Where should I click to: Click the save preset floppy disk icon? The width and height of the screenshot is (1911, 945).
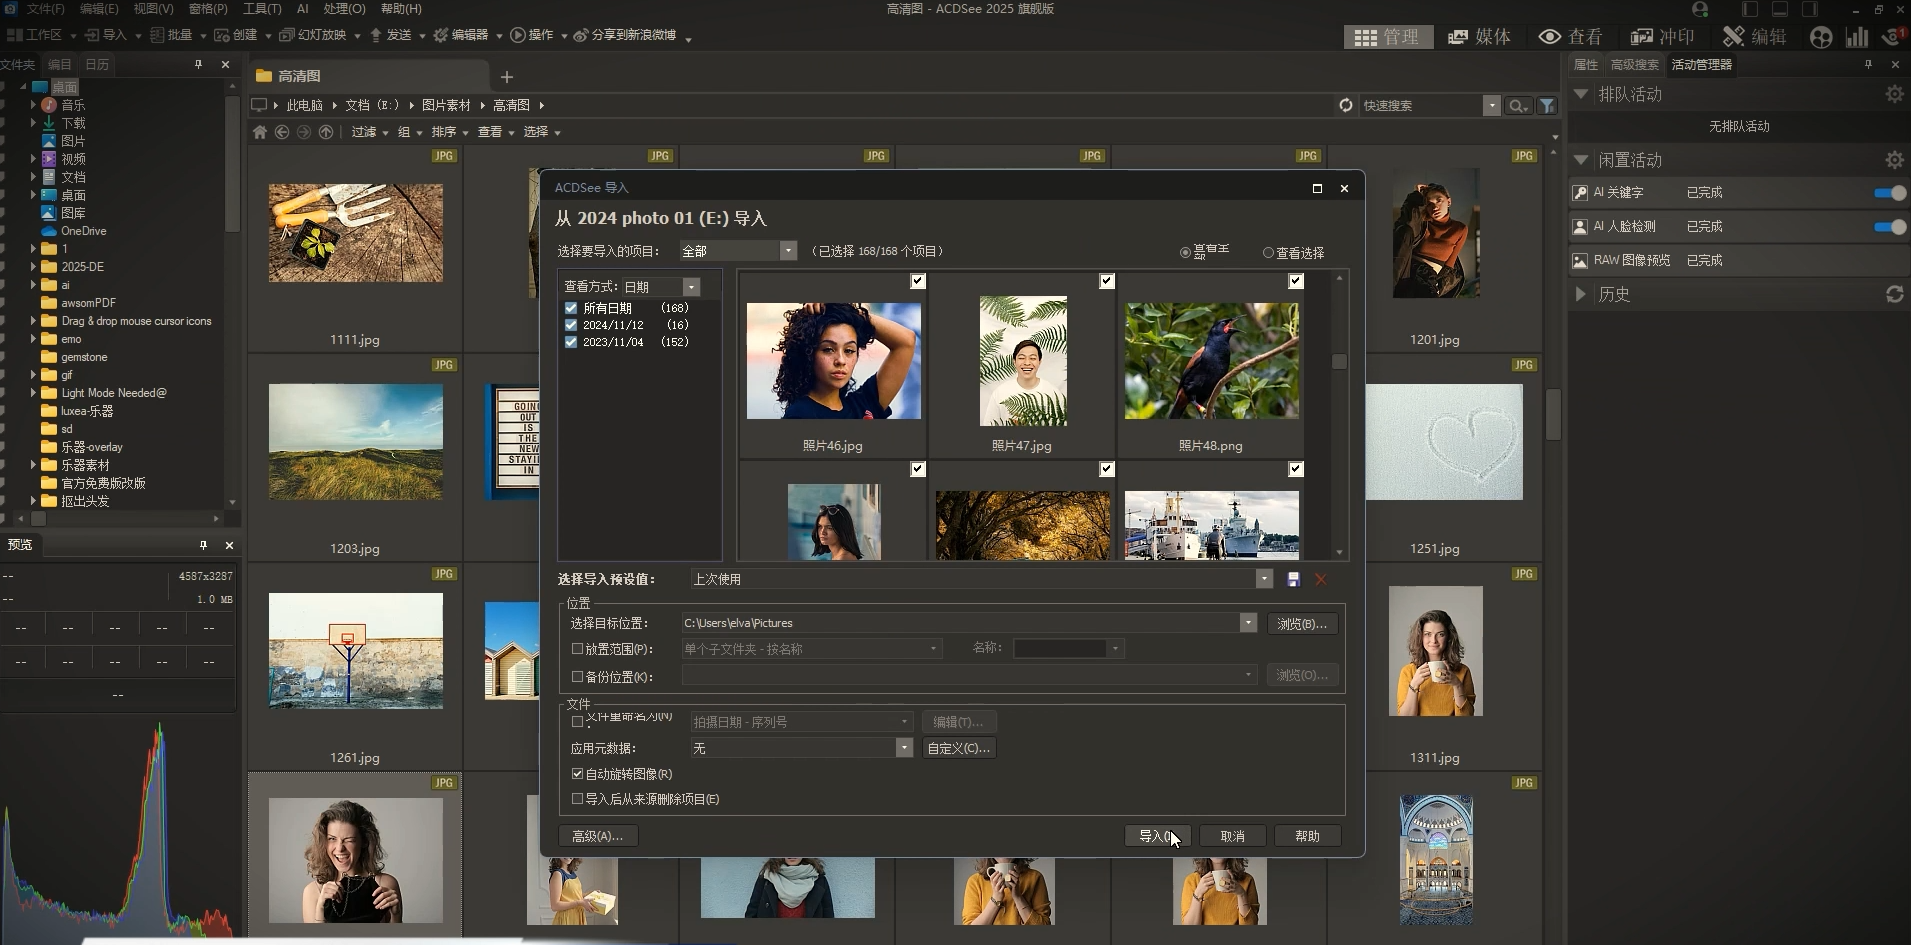[x=1293, y=580]
